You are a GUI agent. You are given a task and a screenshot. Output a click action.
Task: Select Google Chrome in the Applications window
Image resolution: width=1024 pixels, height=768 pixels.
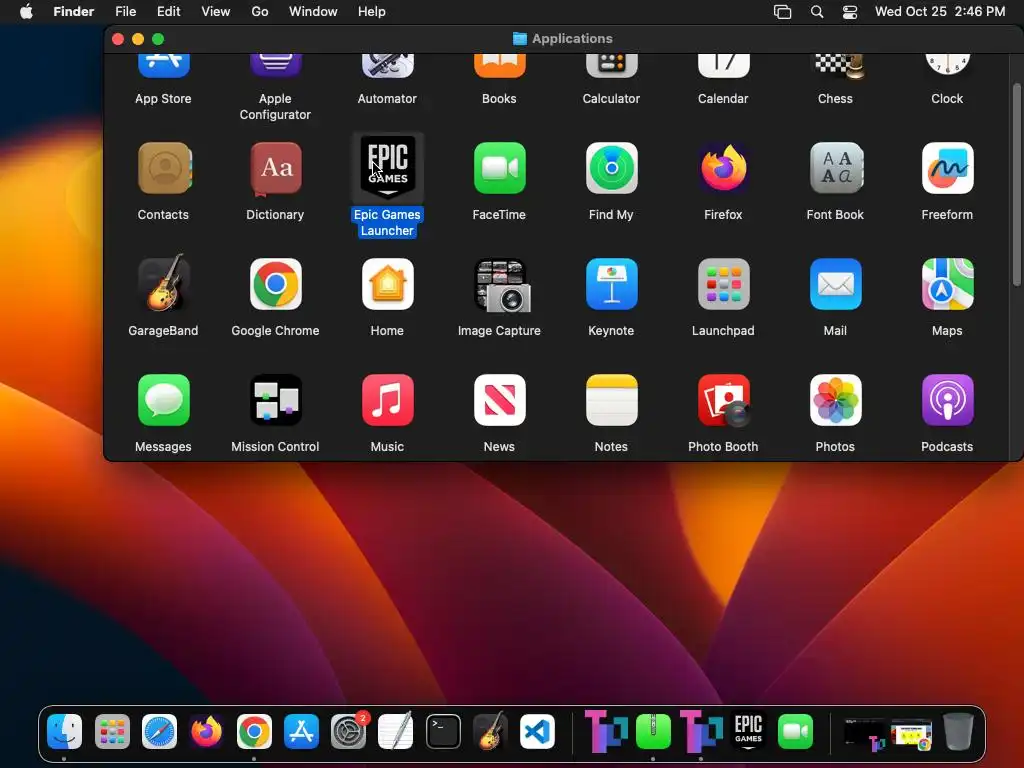coord(276,284)
